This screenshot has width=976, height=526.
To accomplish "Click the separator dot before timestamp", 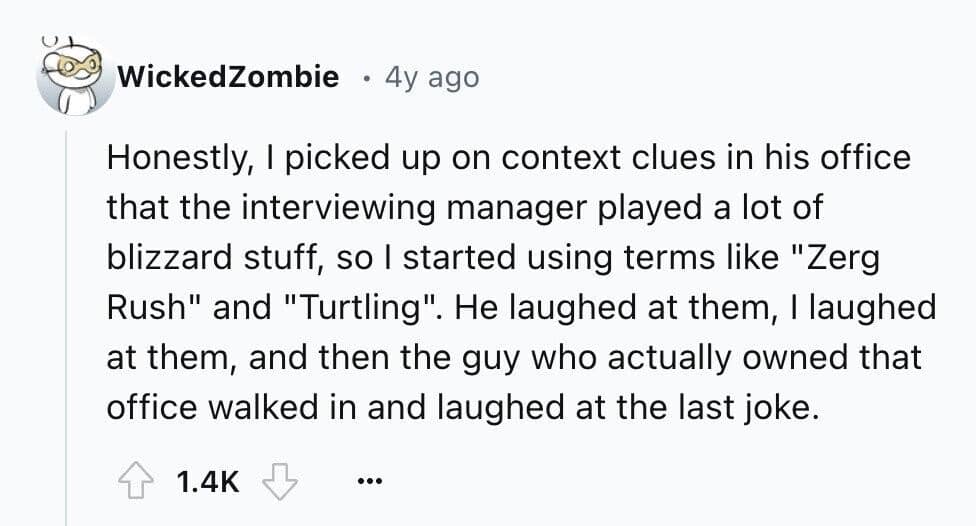I will 369,77.
